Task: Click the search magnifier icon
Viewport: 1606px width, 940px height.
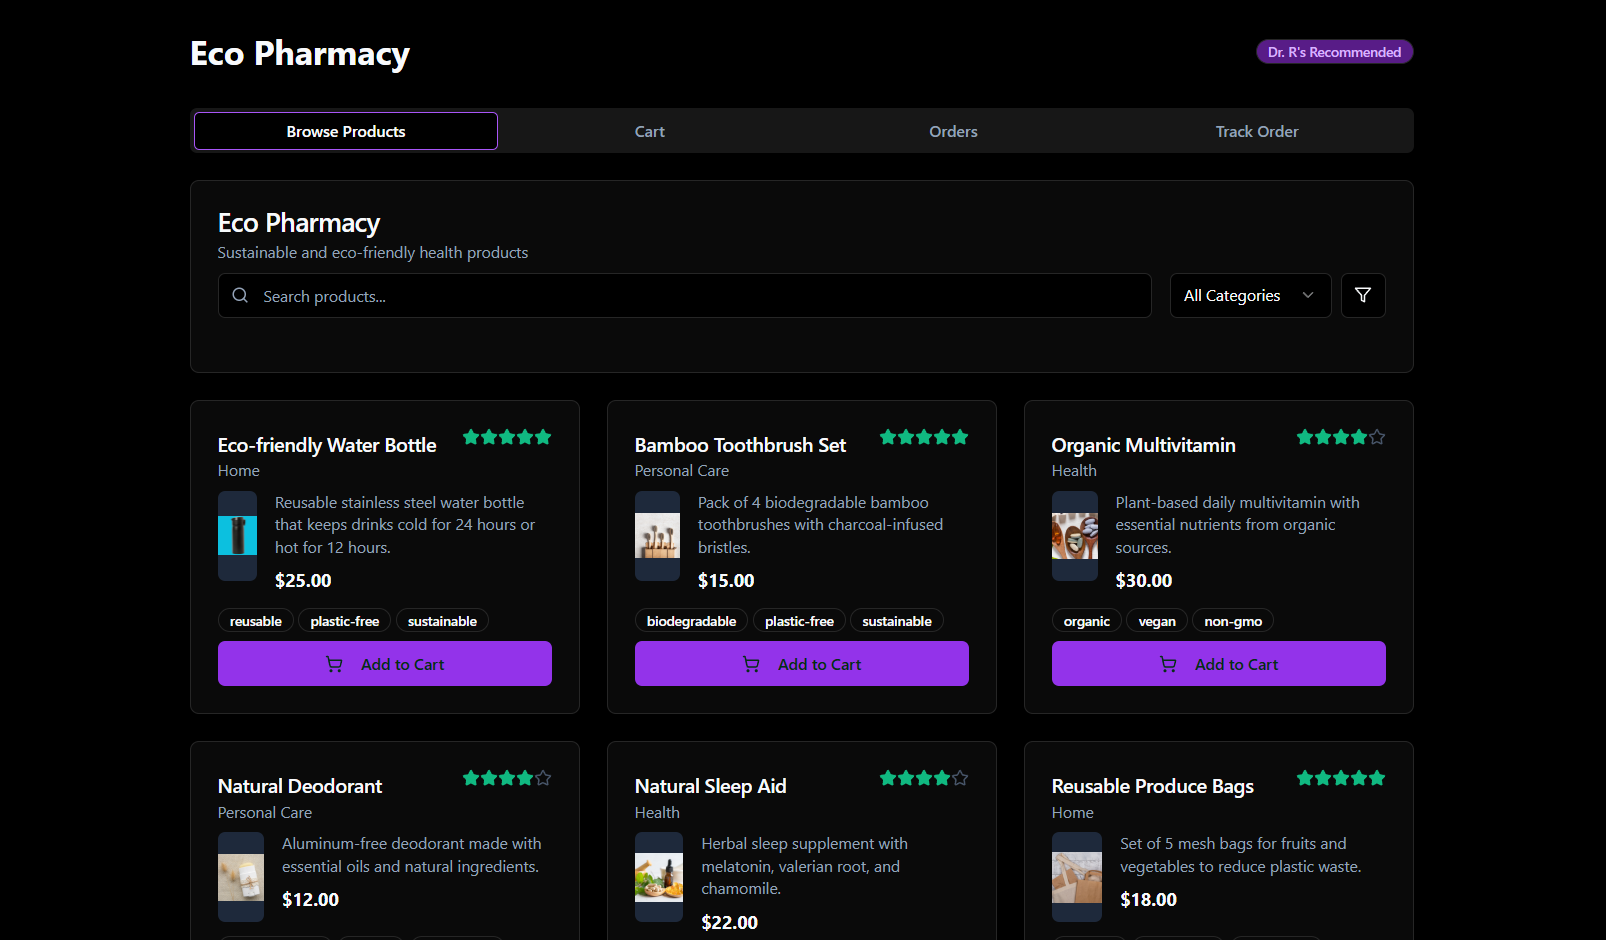Action: [240, 295]
